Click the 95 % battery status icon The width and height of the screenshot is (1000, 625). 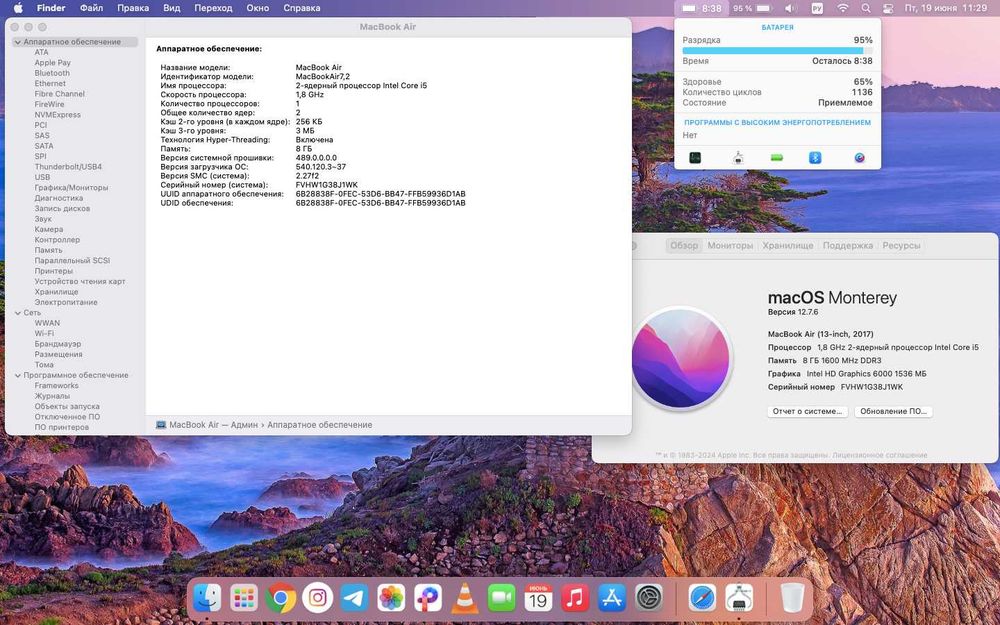(x=753, y=8)
